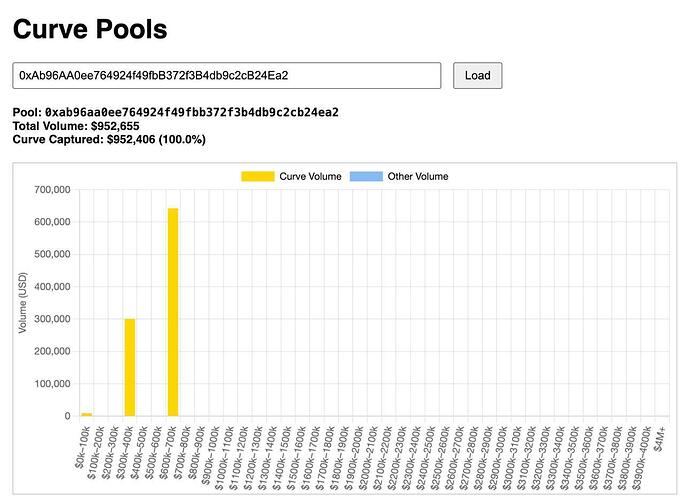Select the small $0k–$100k yellow bar

pyautogui.click(x=87, y=415)
